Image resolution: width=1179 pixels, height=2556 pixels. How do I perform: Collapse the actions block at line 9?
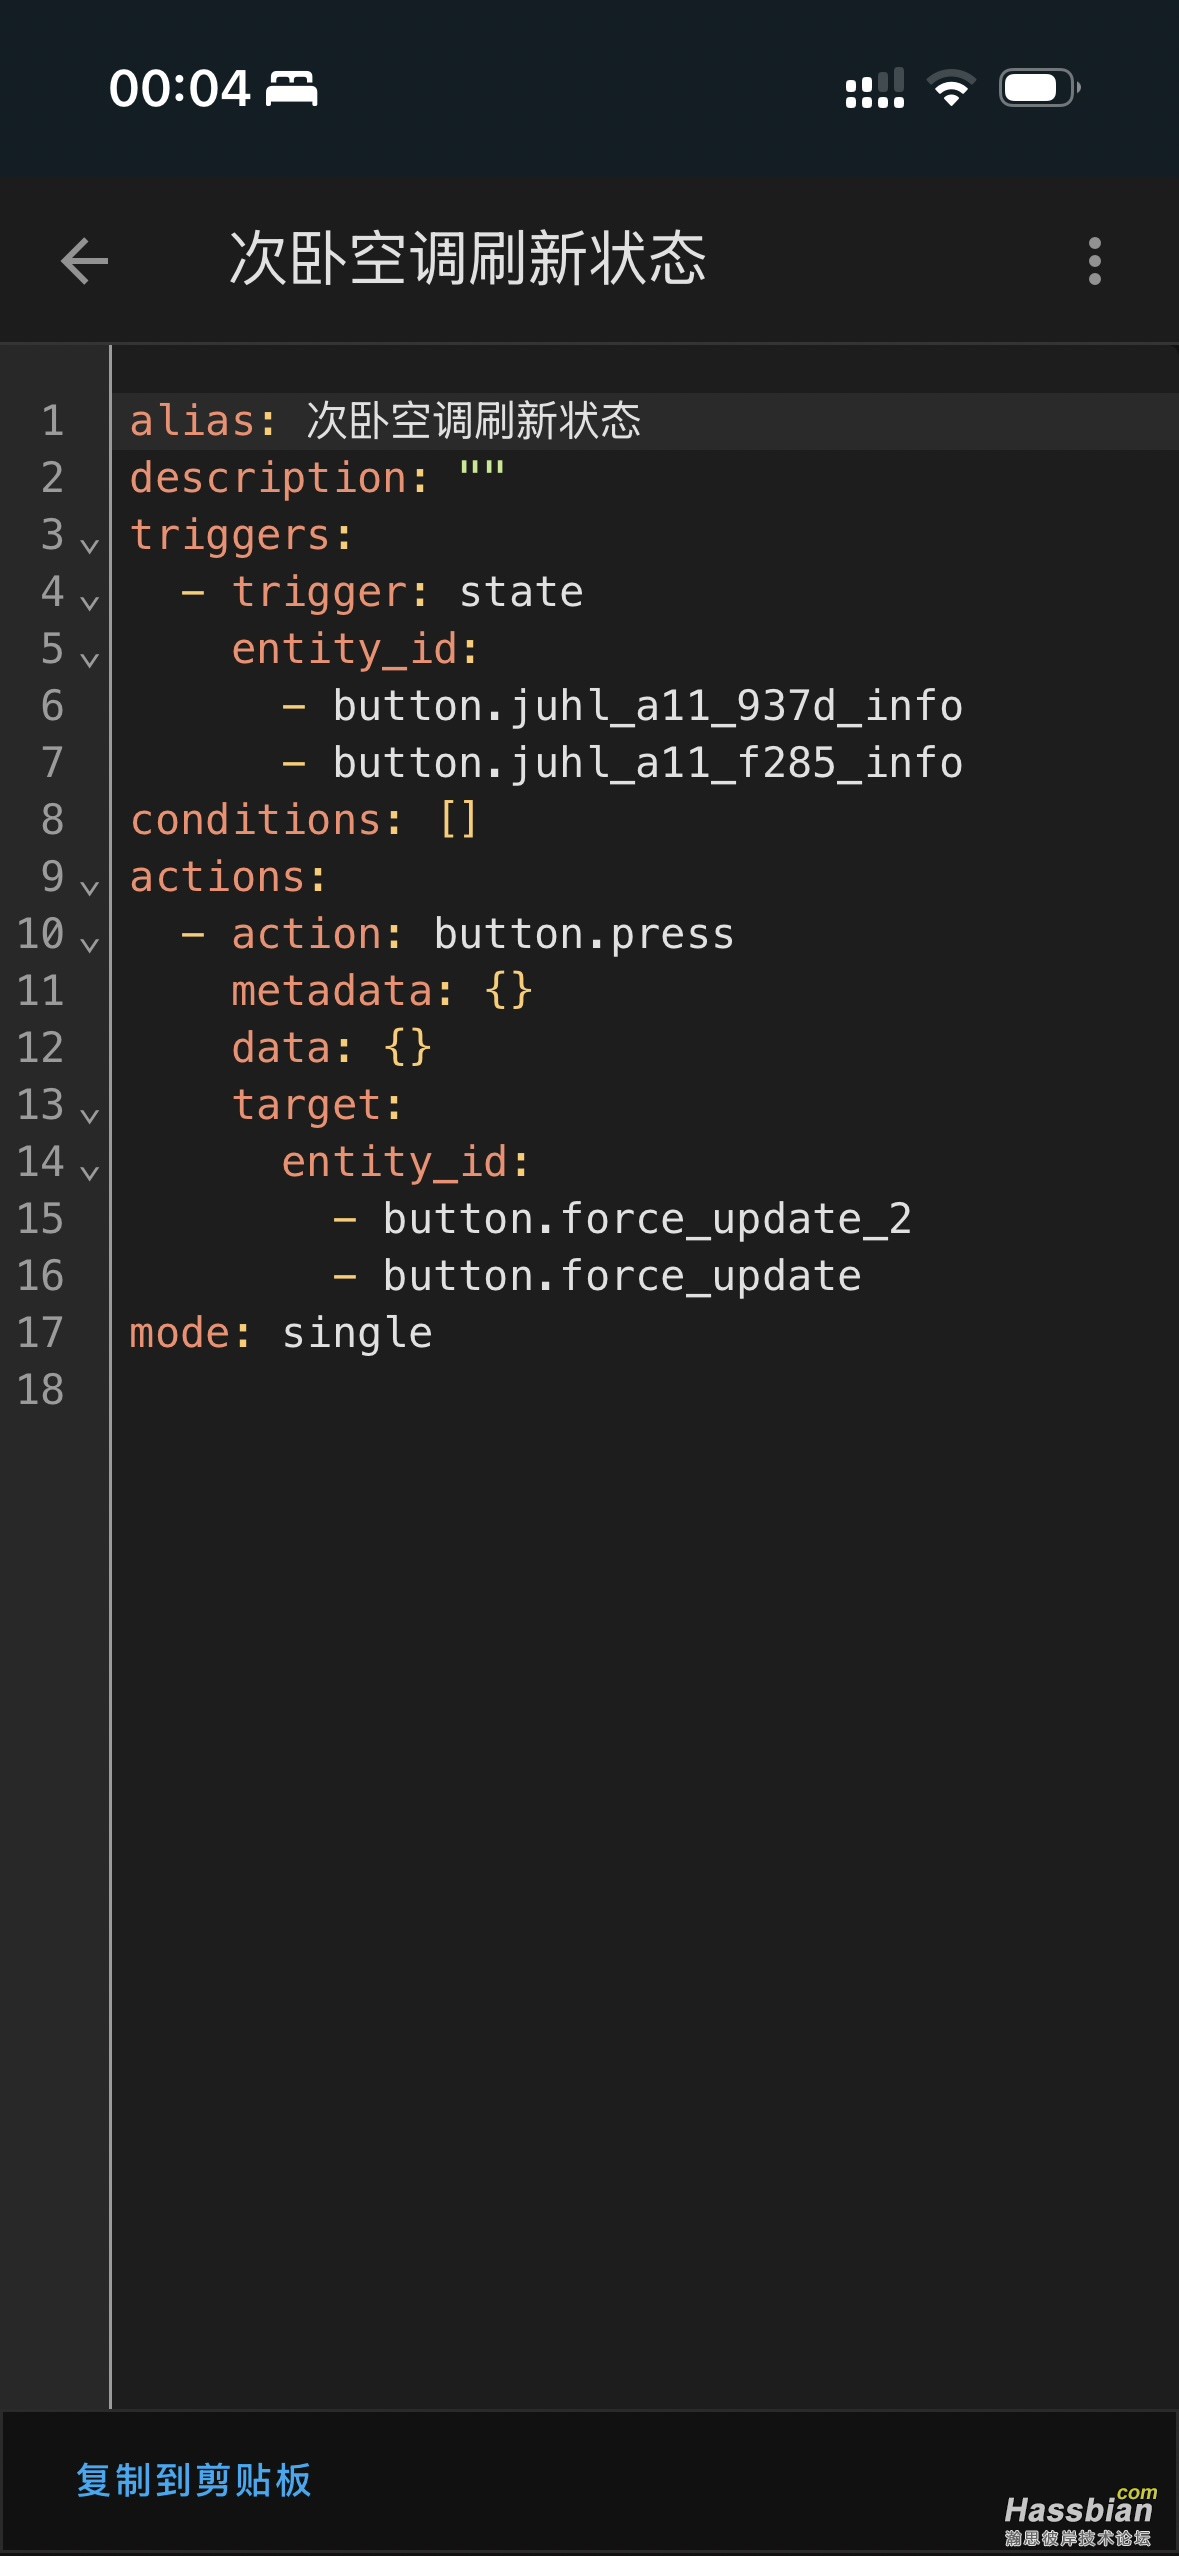click(x=89, y=887)
